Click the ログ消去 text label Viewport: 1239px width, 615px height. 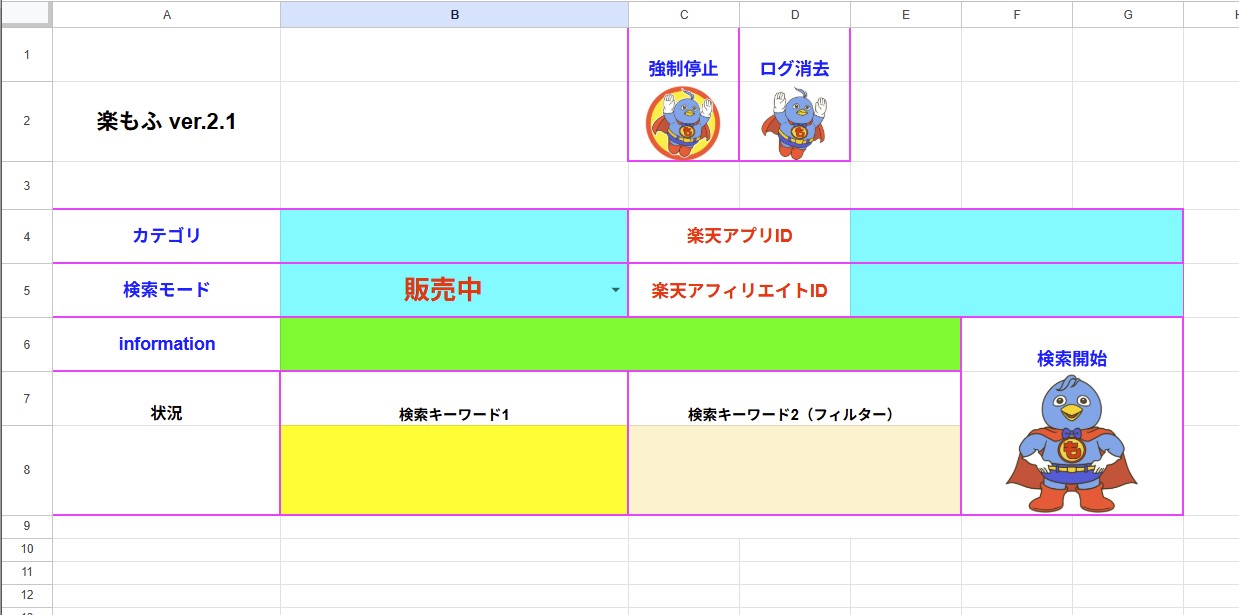794,69
